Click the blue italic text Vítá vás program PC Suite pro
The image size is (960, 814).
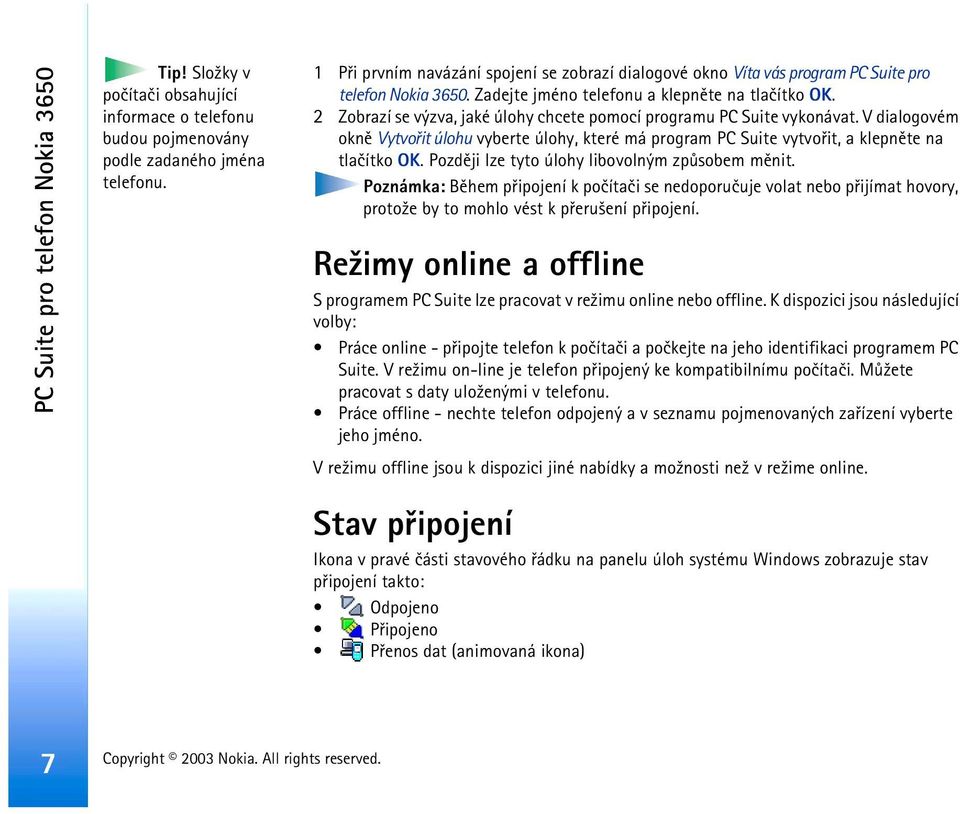(x=831, y=73)
